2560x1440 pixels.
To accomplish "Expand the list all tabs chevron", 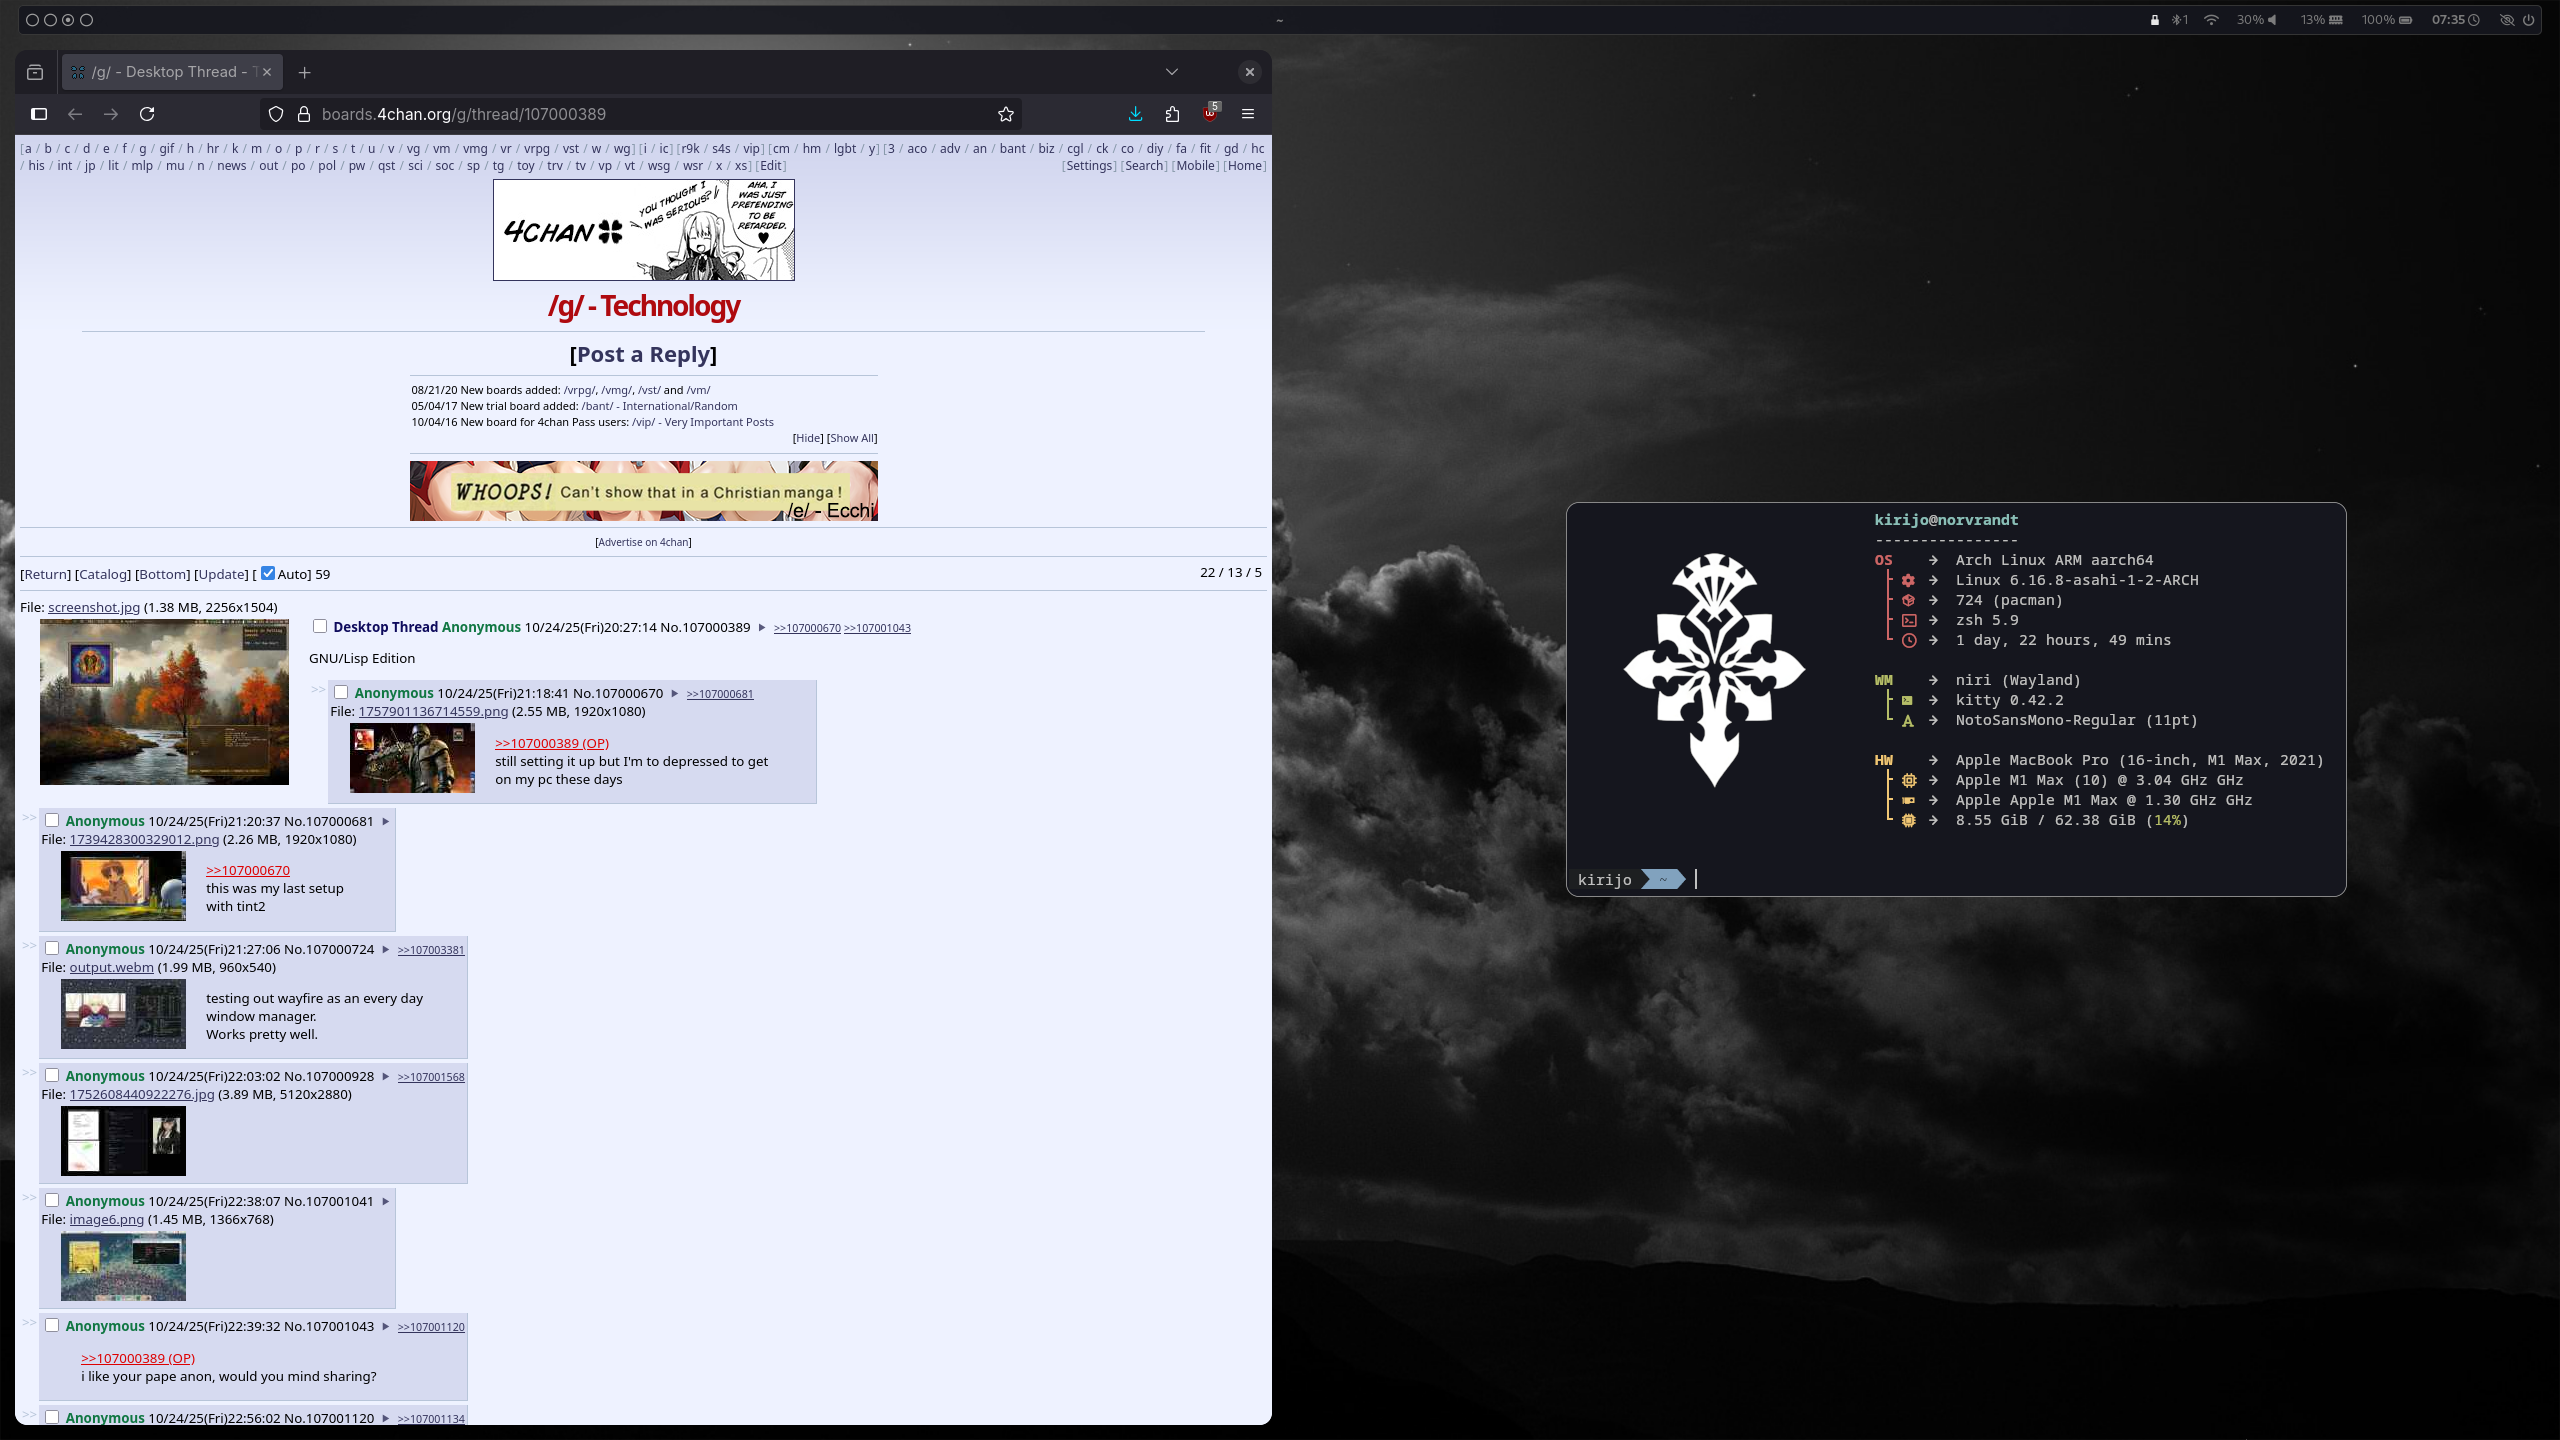I will click(x=1172, y=72).
